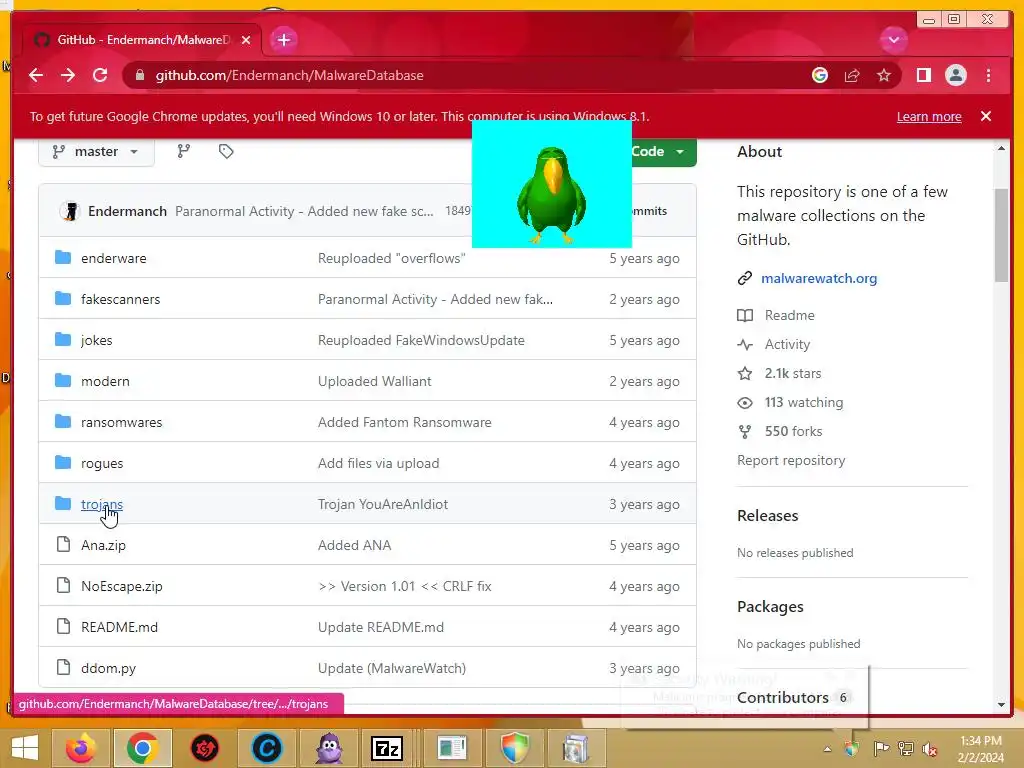This screenshot has height=768, width=1024.
Task: Reload the page with refresh icon
Action: [x=100, y=75]
